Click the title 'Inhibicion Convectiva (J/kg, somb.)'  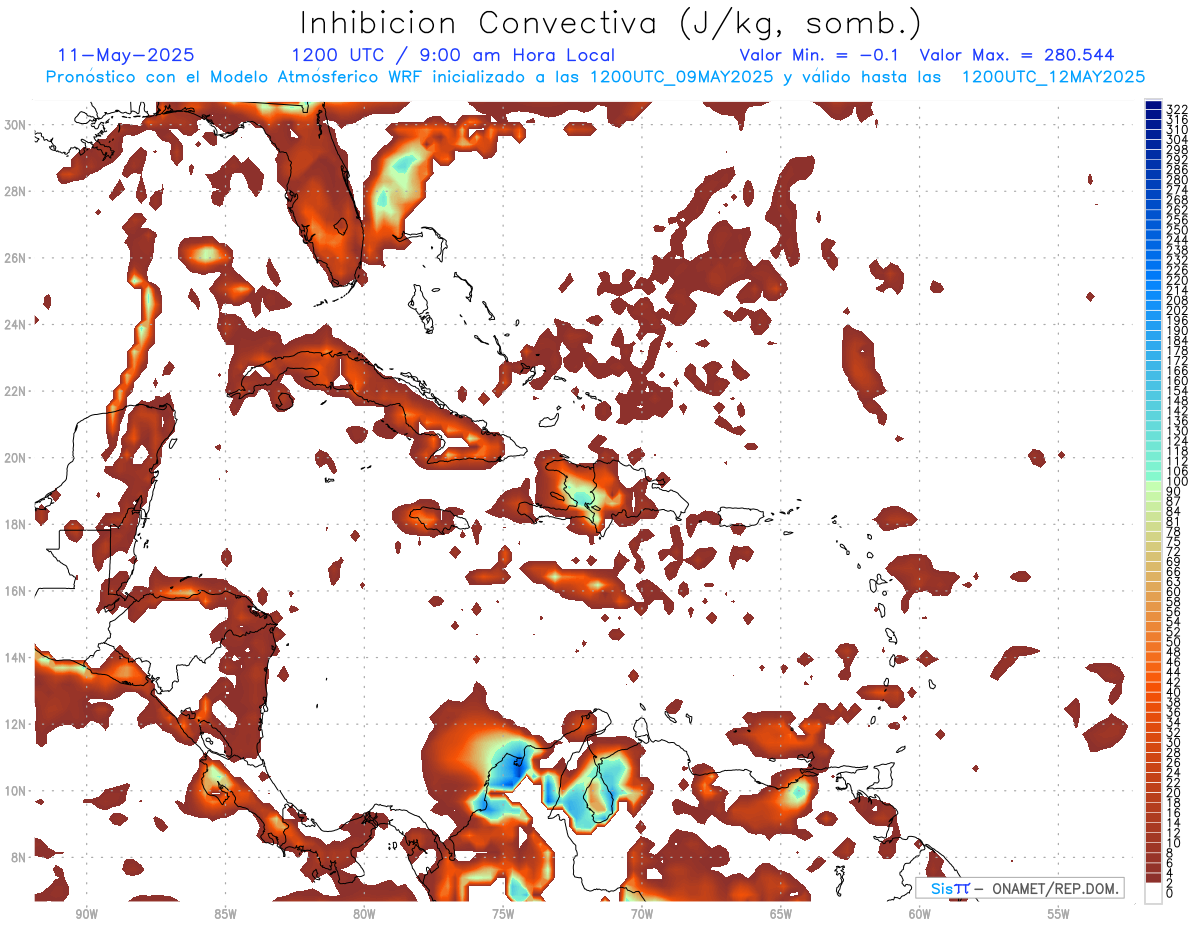click(611, 23)
